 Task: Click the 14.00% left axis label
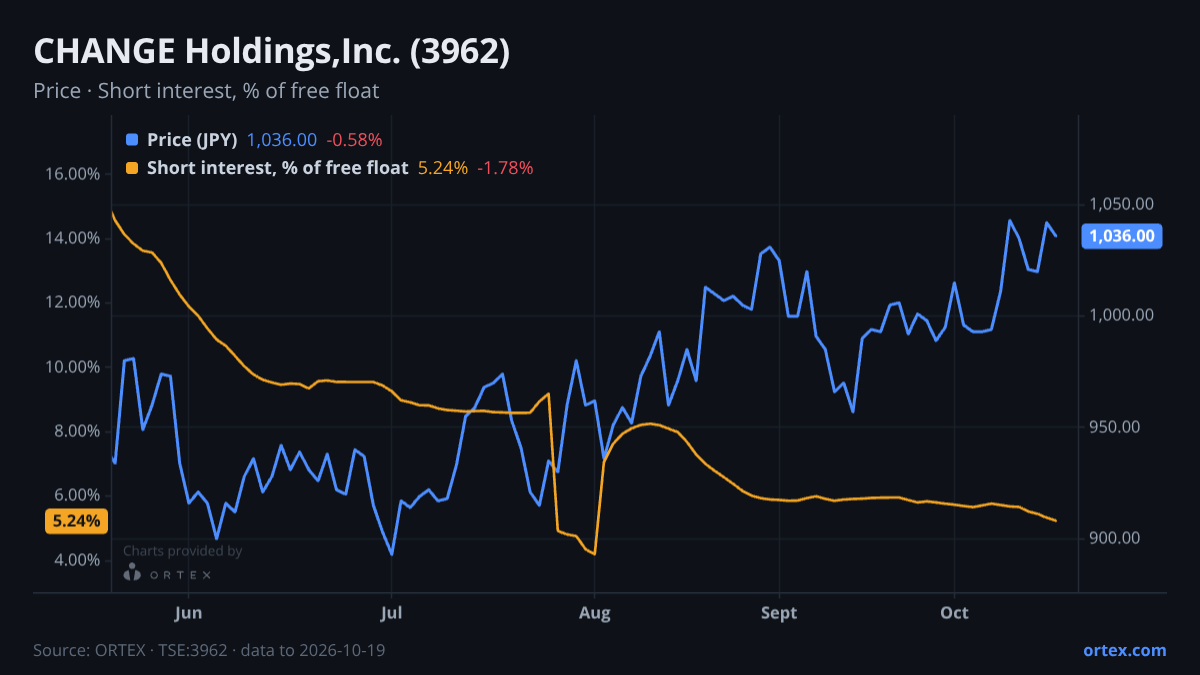click(x=73, y=238)
